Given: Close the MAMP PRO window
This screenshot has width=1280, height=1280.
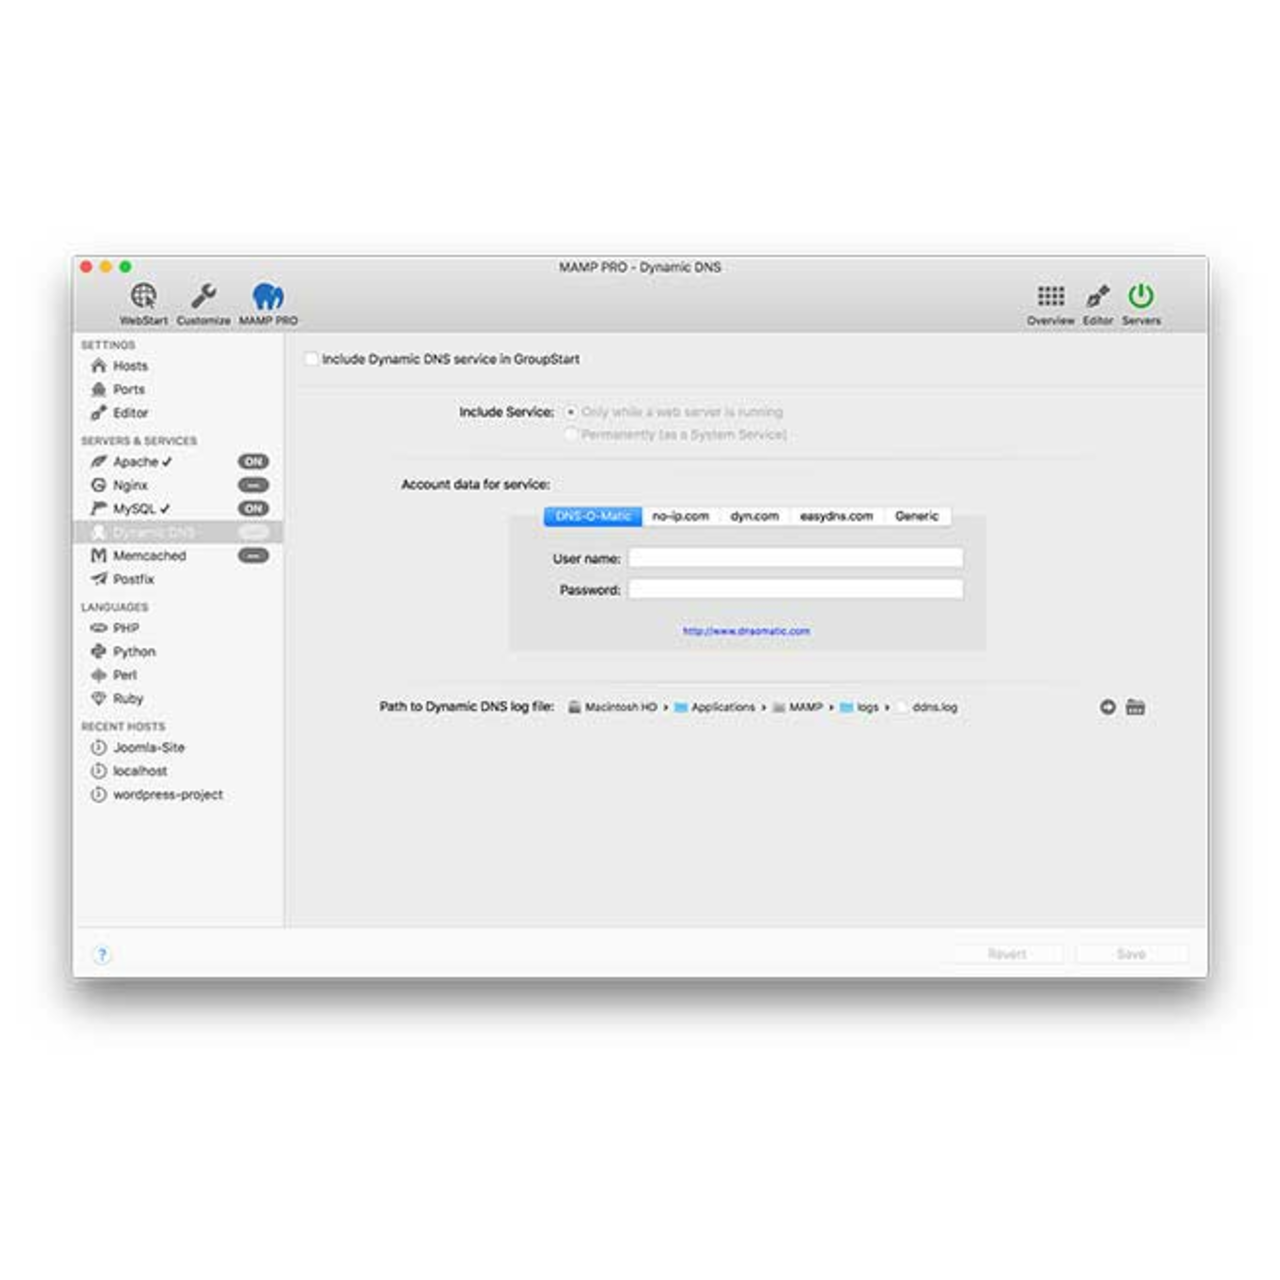Looking at the screenshot, I should pyautogui.click(x=86, y=267).
